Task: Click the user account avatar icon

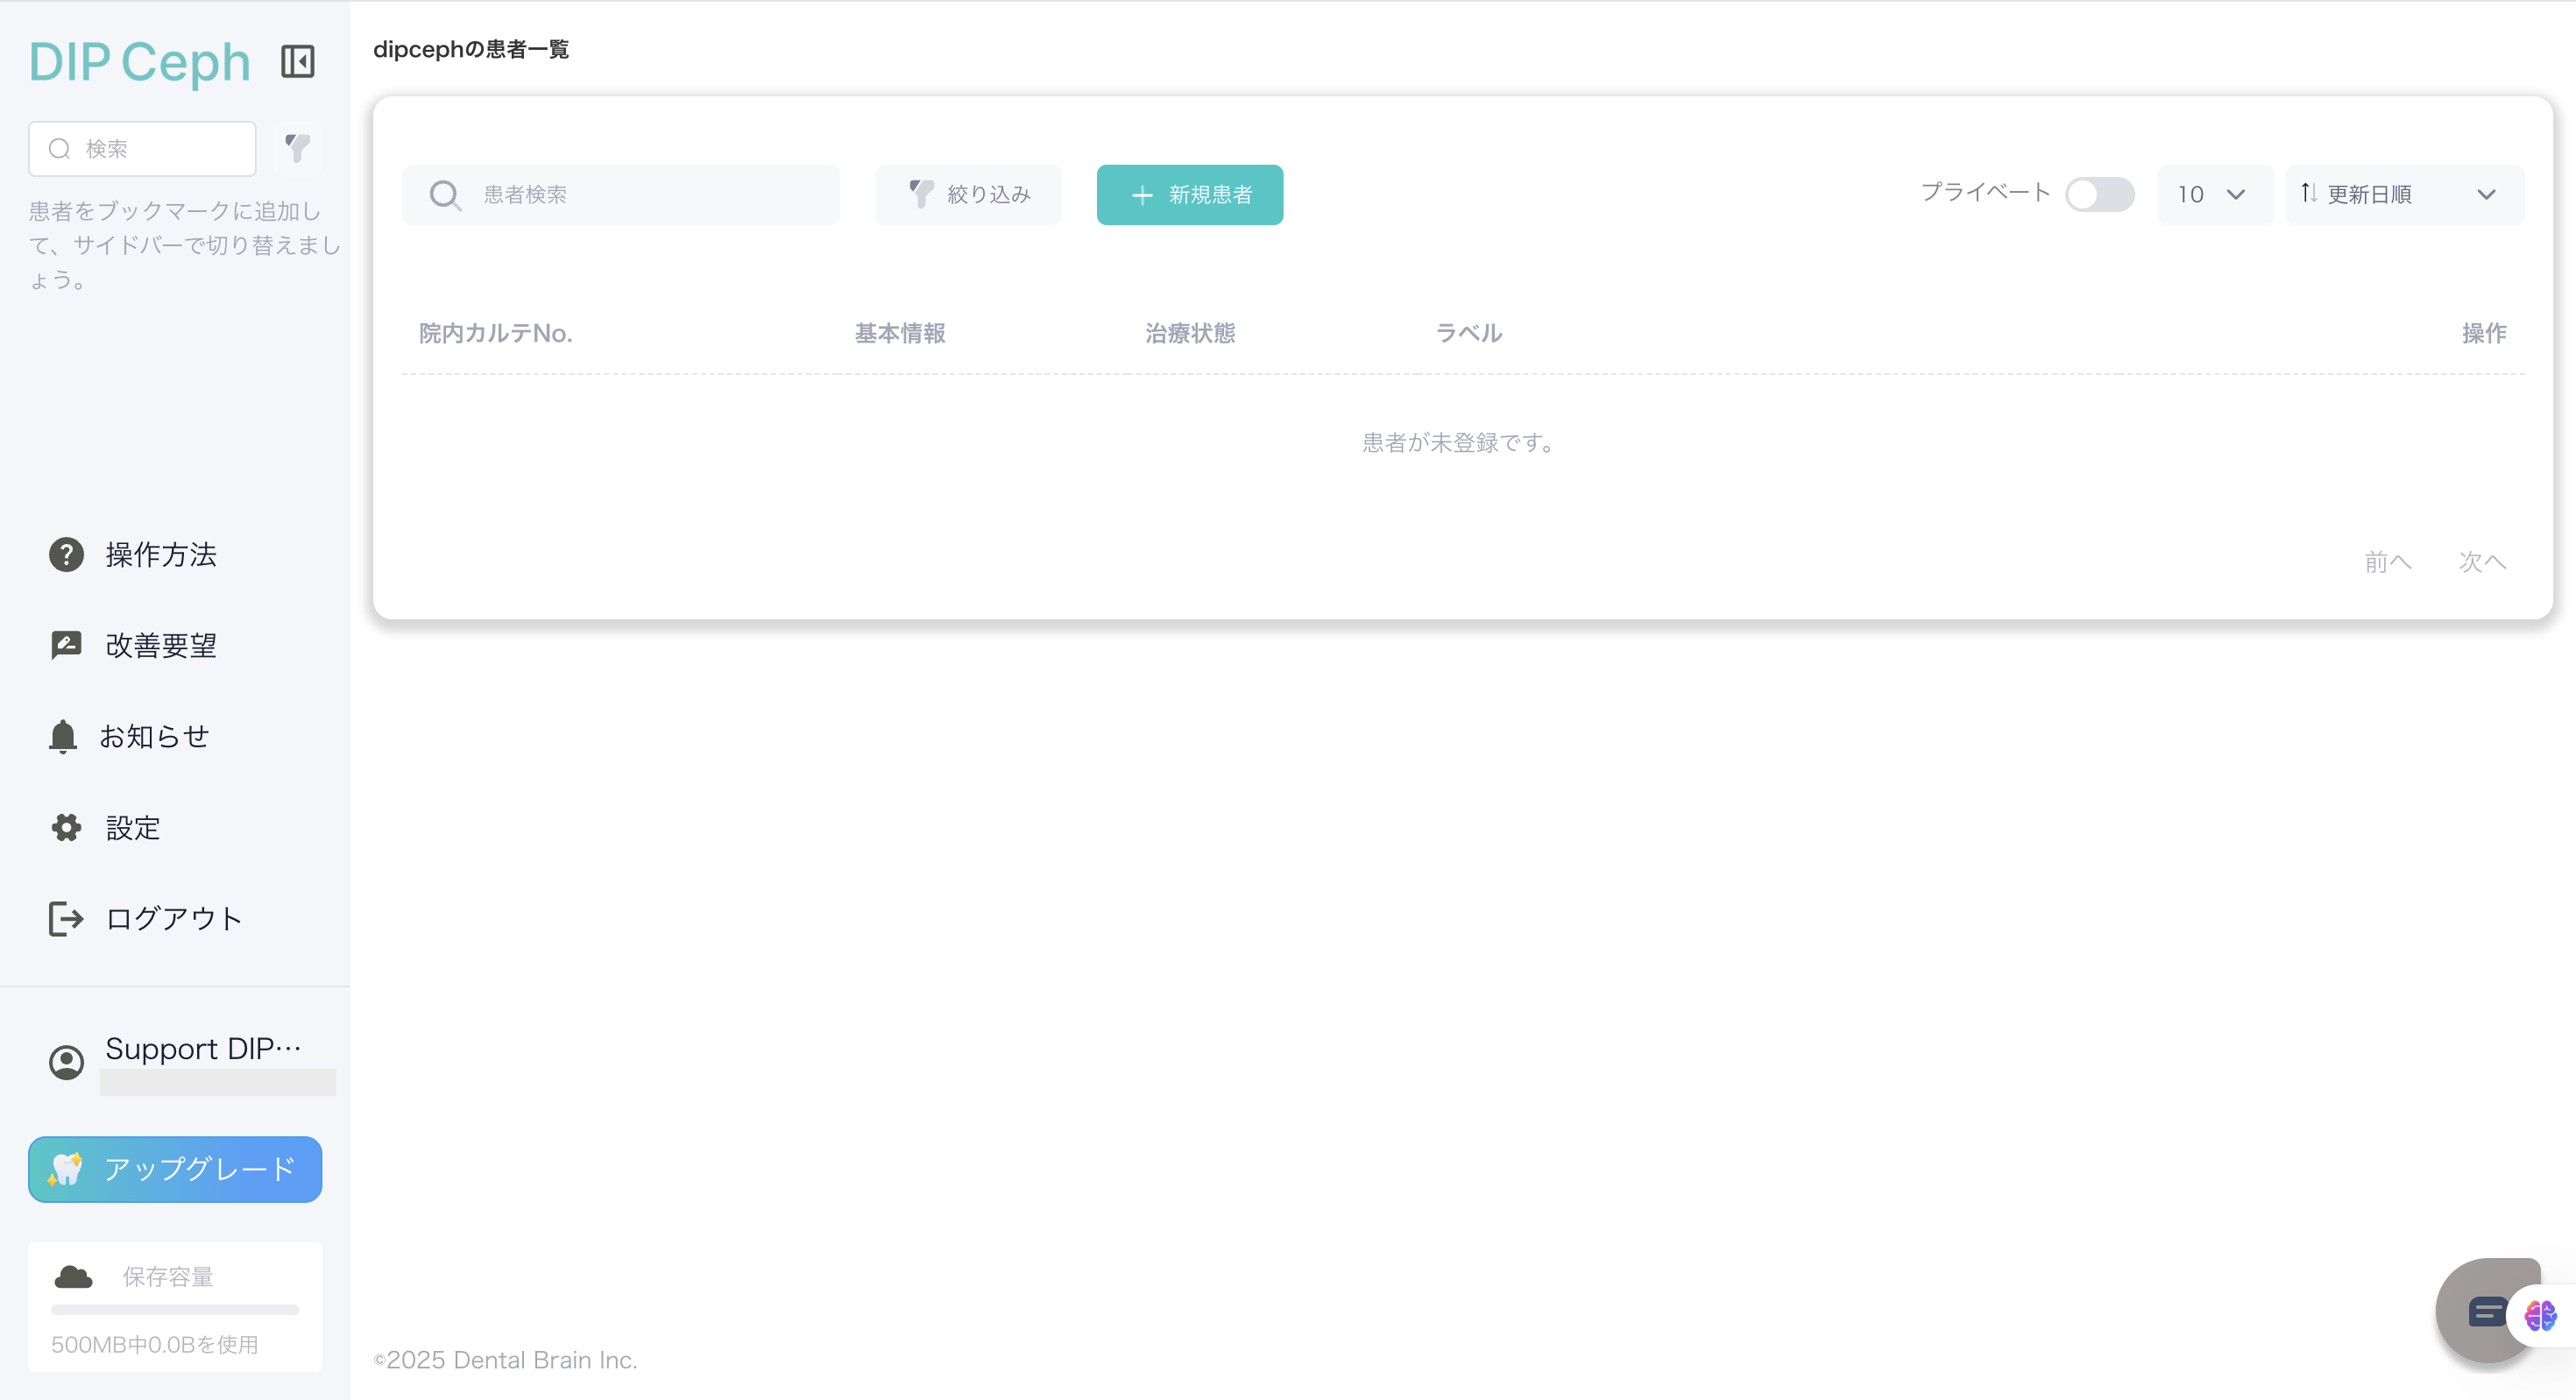Action: click(66, 1061)
